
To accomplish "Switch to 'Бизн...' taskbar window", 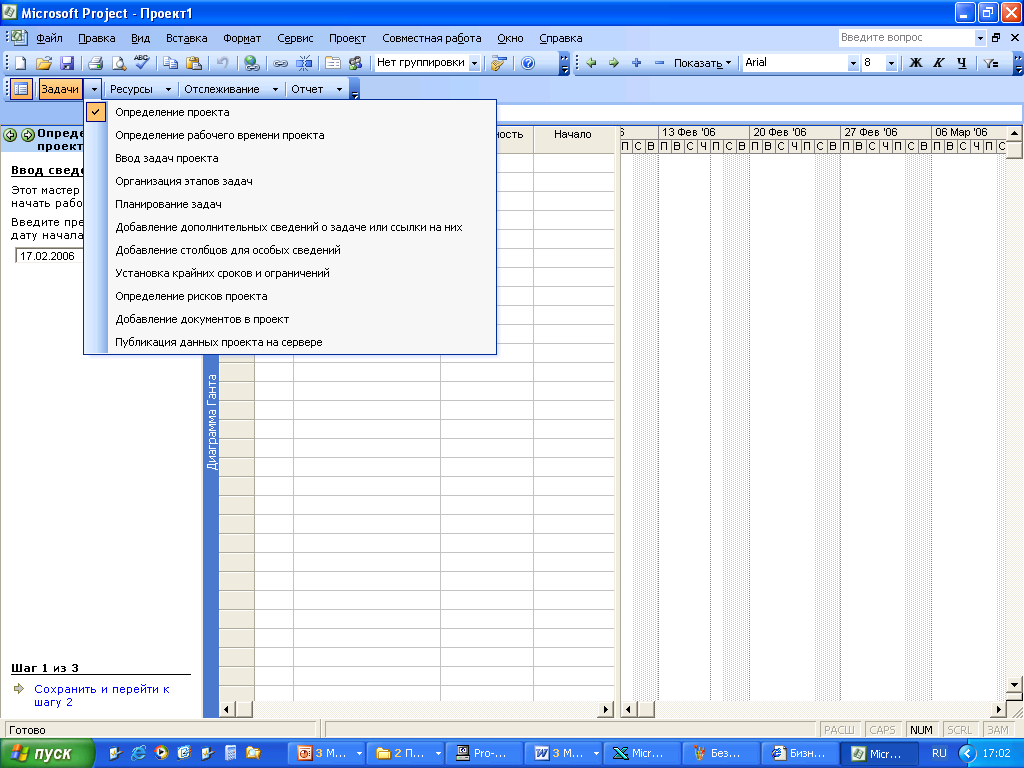I will click(800, 754).
